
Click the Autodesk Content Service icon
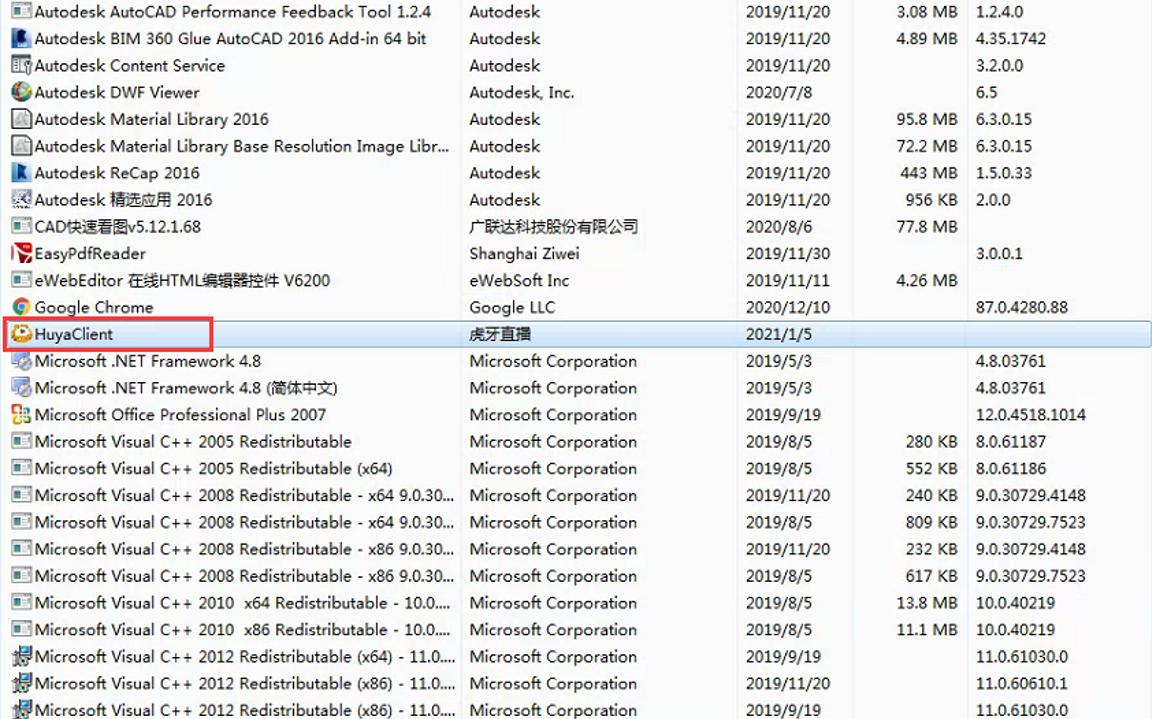click(x=22, y=65)
